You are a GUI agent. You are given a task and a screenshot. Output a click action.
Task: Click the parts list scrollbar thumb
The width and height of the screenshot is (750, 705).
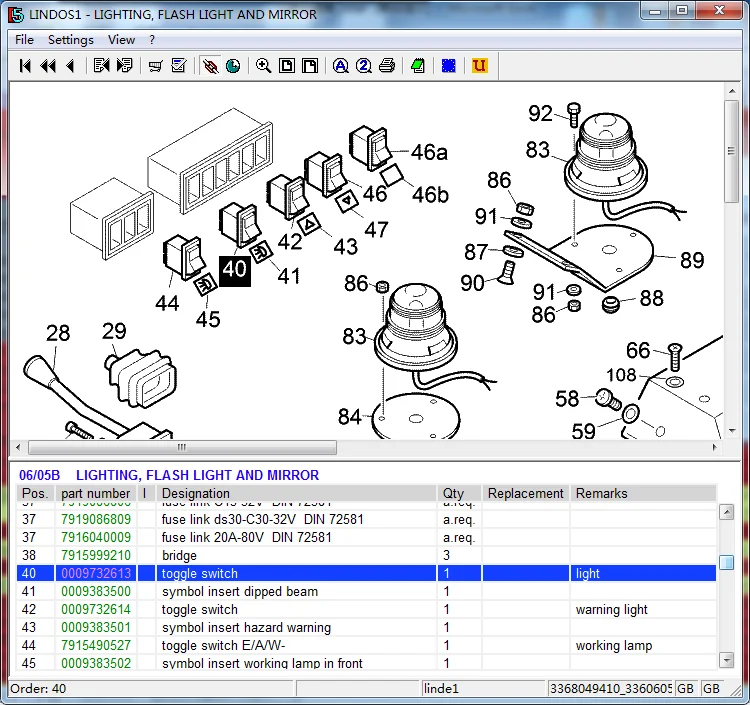727,562
